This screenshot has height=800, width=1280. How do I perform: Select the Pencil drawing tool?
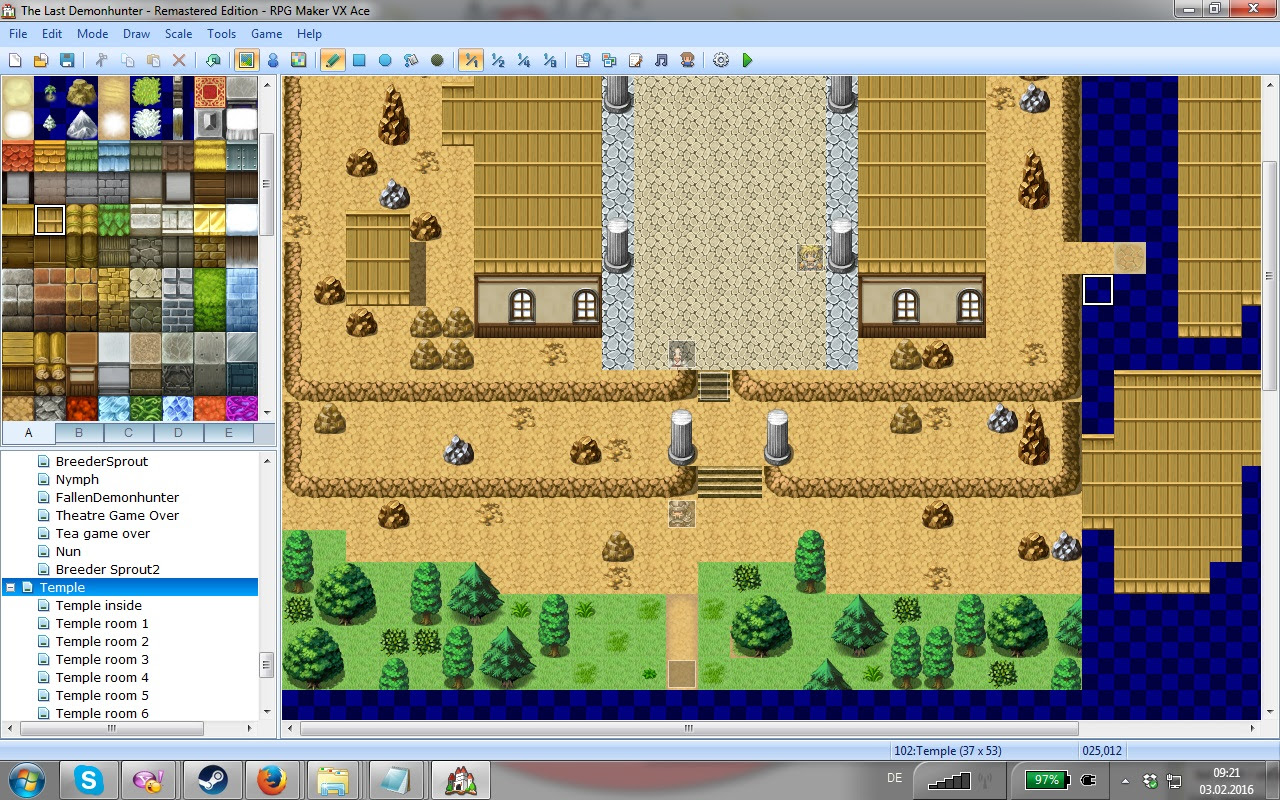[x=333, y=60]
